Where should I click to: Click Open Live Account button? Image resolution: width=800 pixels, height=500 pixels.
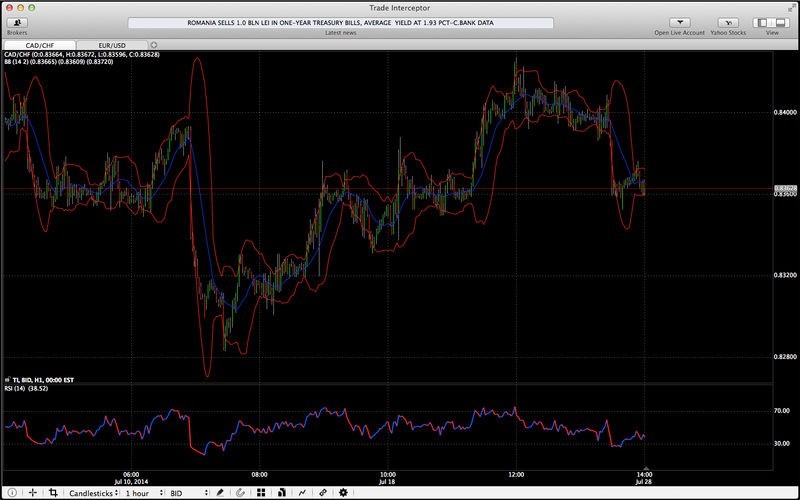(679, 22)
